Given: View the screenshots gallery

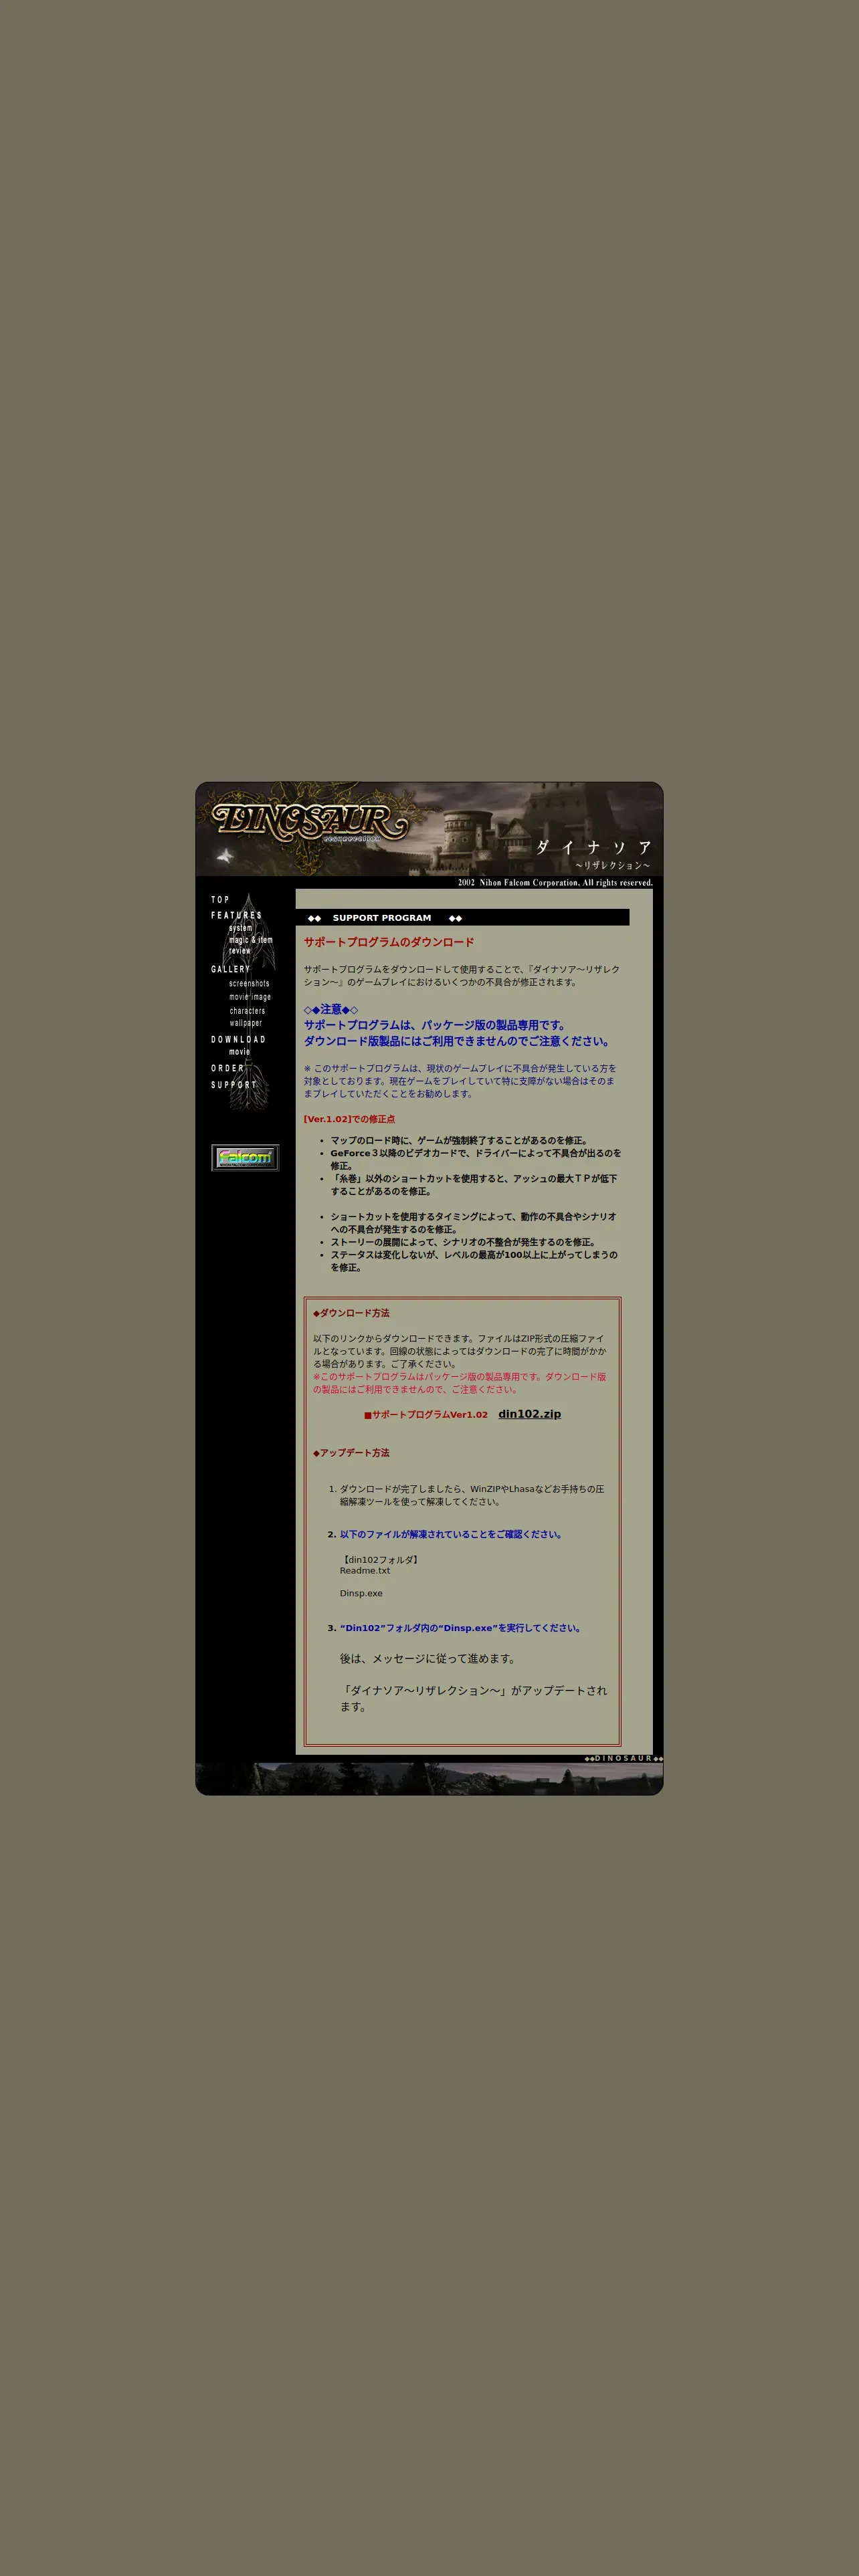Looking at the screenshot, I should [x=249, y=984].
